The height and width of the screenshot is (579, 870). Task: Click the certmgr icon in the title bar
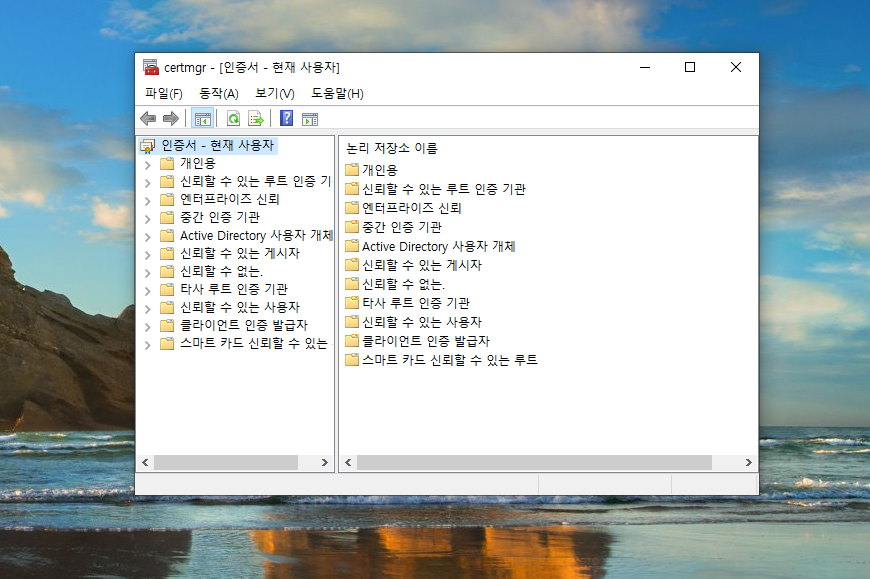pos(152,66)
